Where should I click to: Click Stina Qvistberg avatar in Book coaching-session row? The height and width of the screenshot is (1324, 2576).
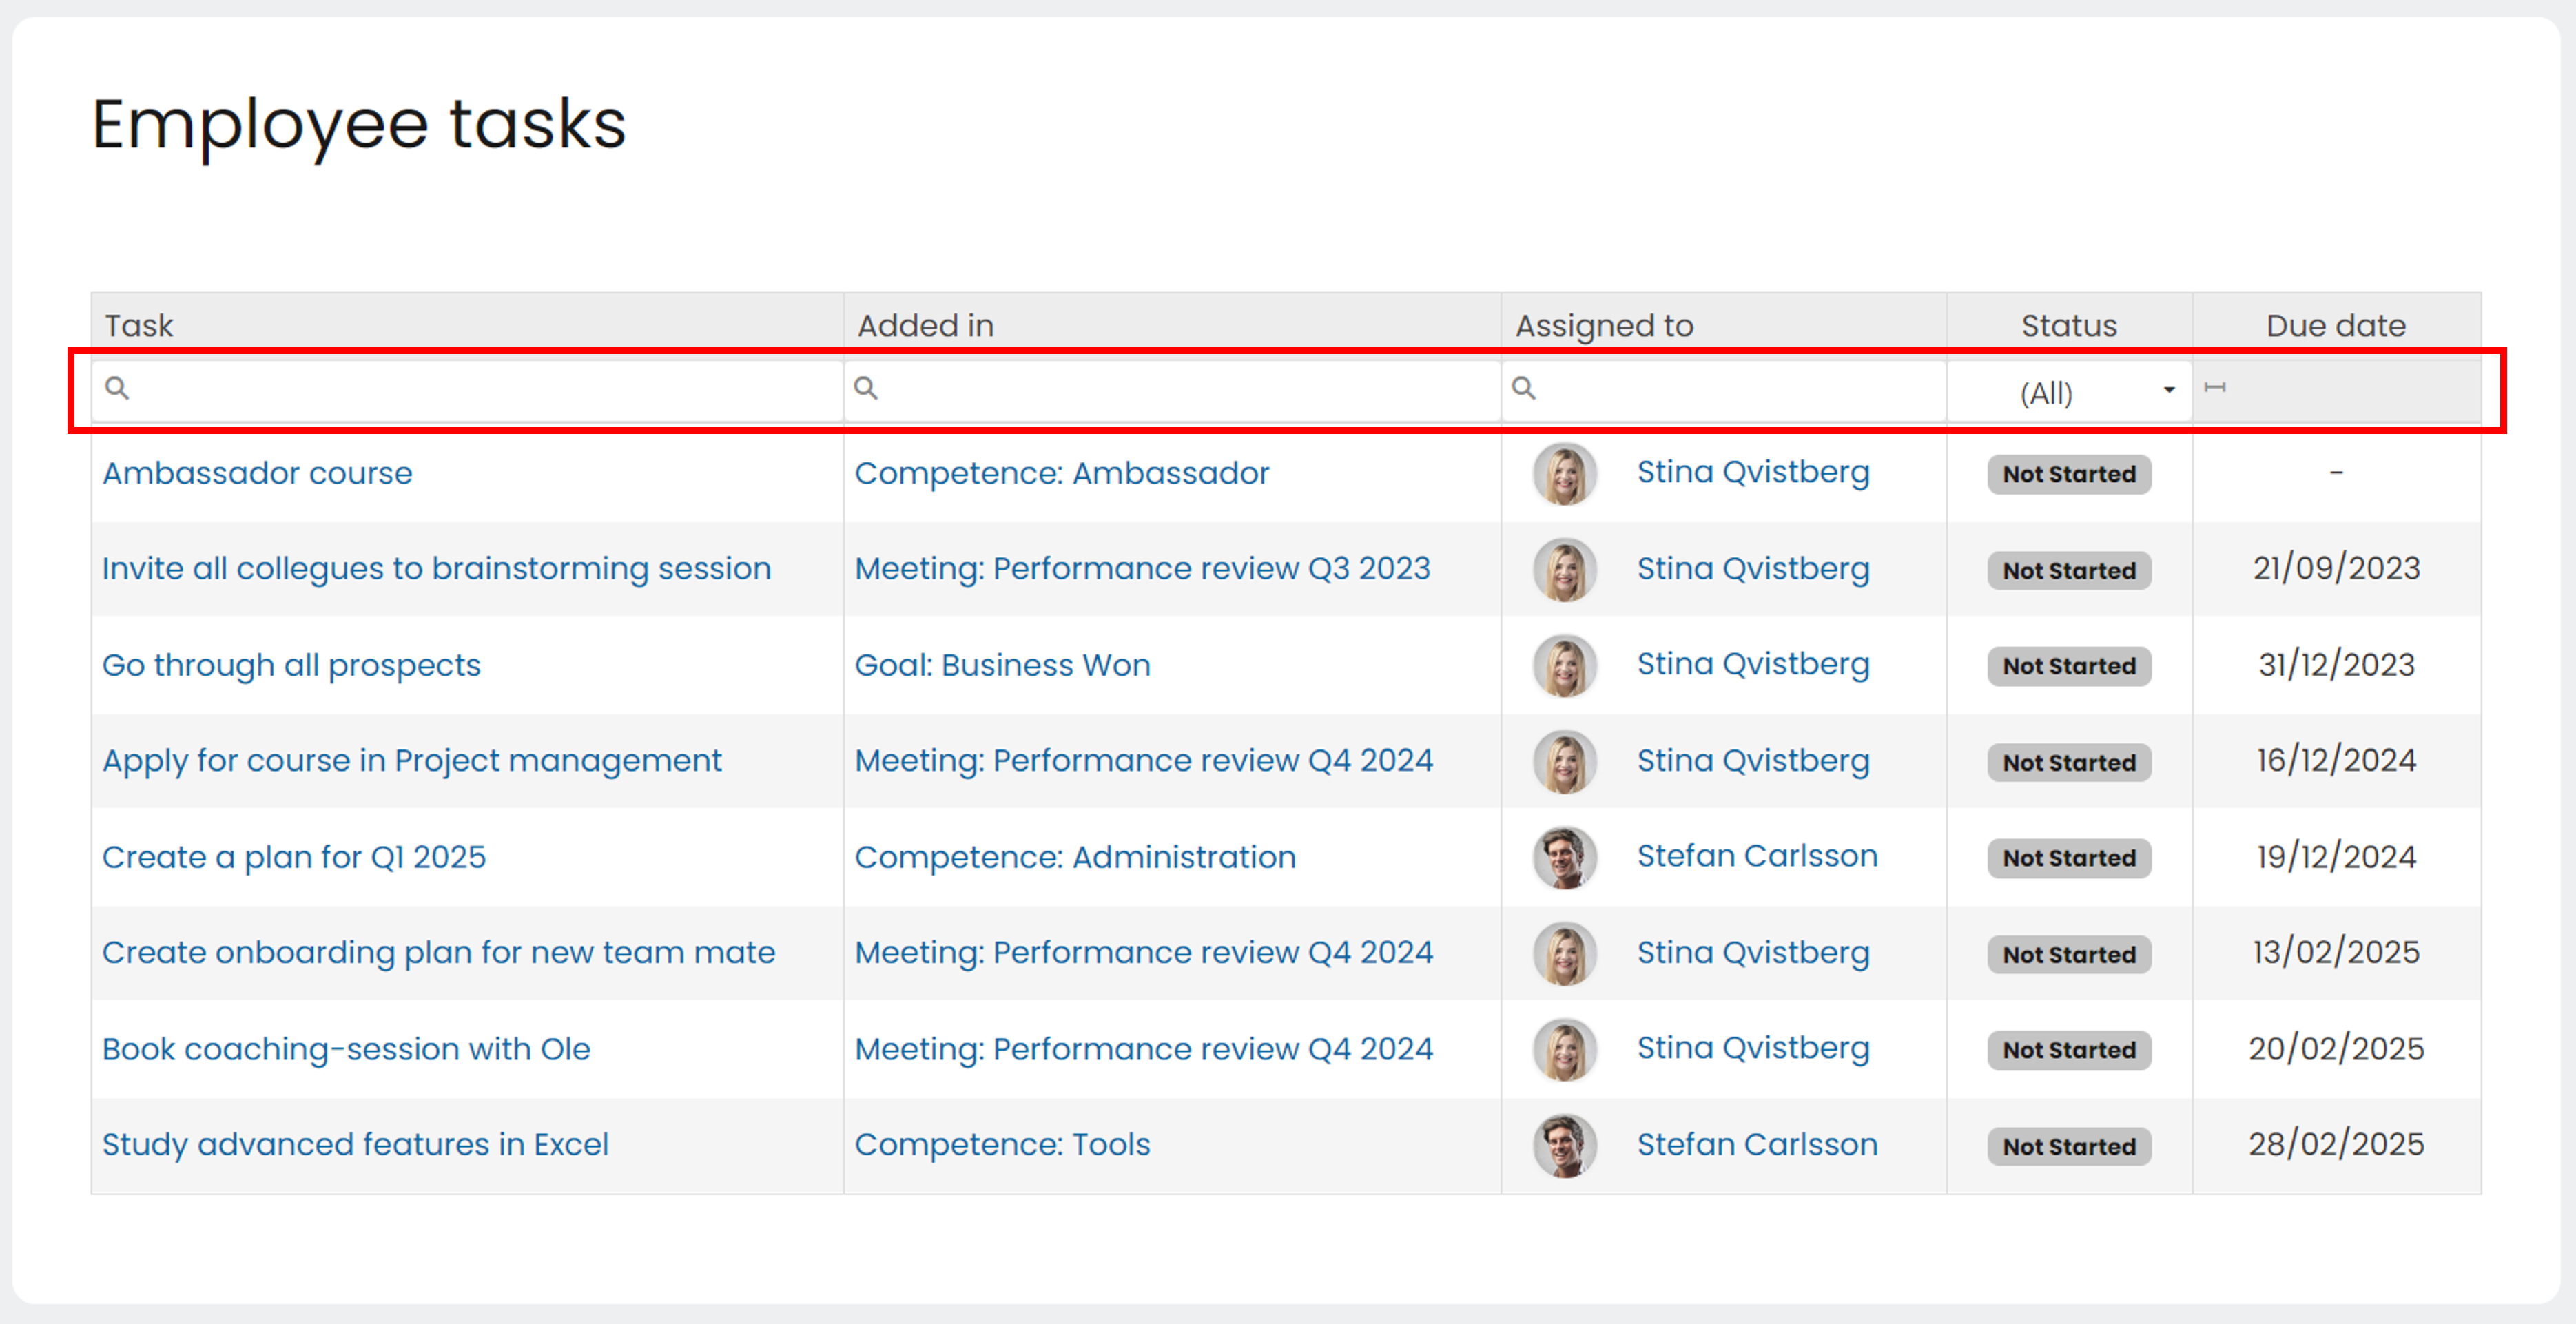[1564, 1049]
